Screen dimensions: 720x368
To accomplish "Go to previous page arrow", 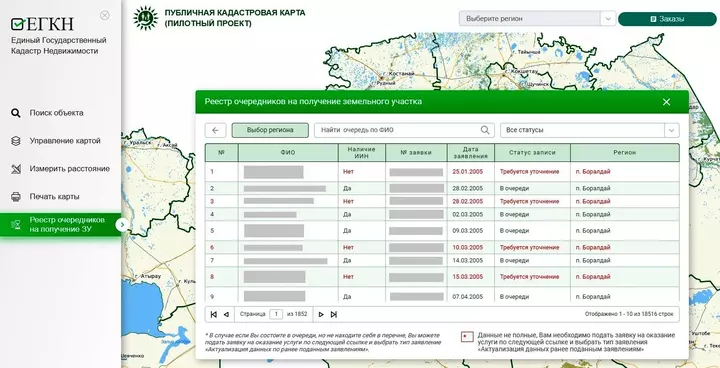I will pos(226,314).
